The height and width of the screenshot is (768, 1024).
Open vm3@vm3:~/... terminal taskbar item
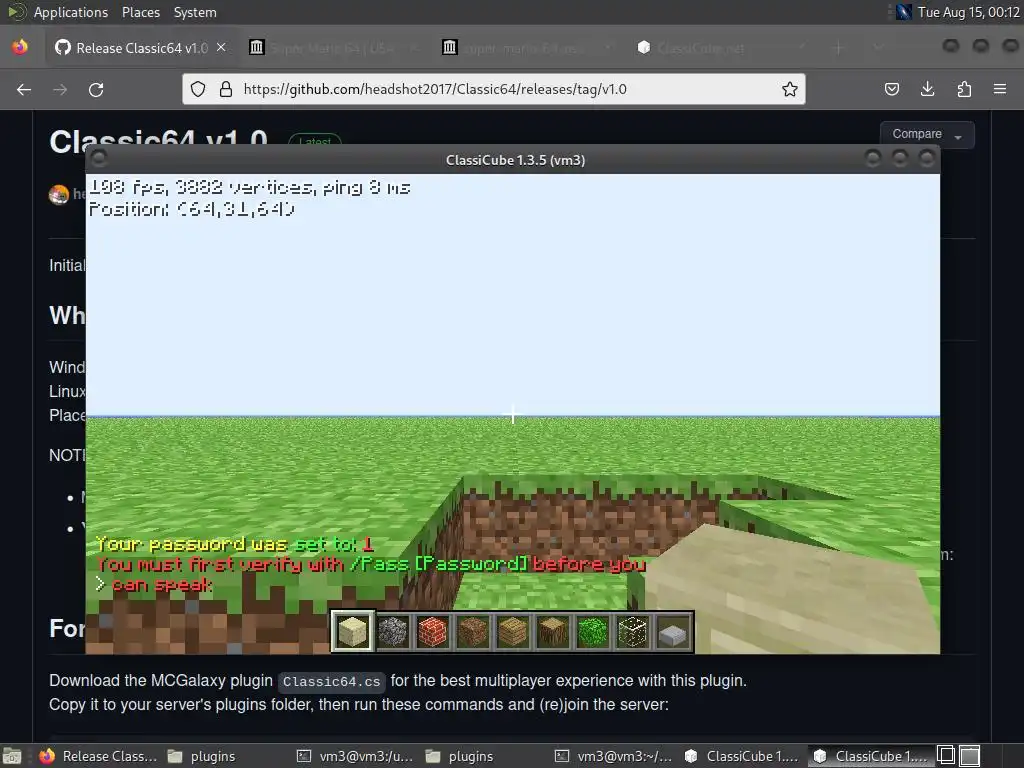(x=613, y=756)
